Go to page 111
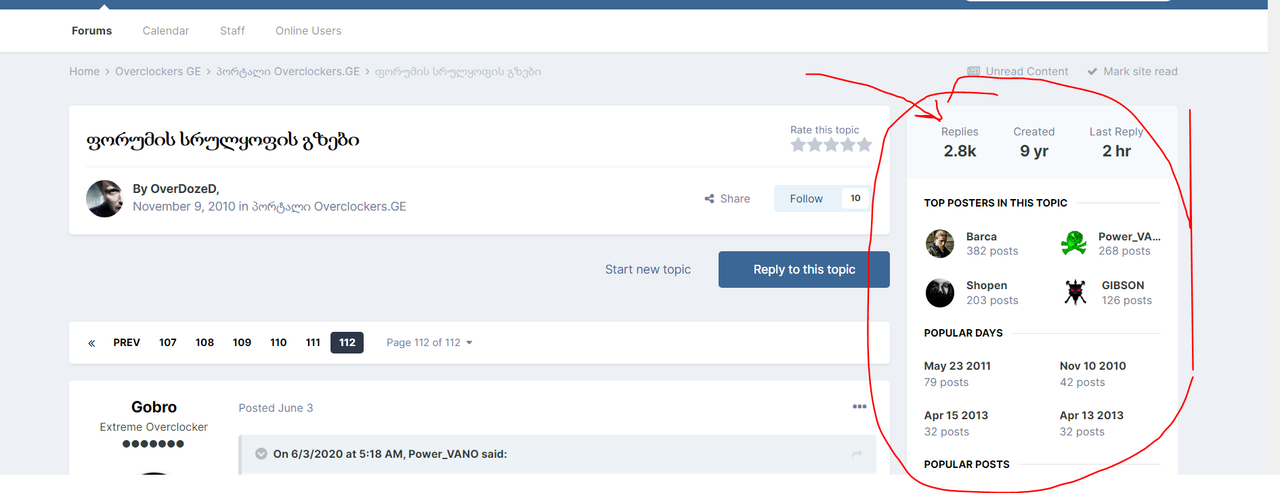This screenshot has height=493, width=1280. pos(313,343)
